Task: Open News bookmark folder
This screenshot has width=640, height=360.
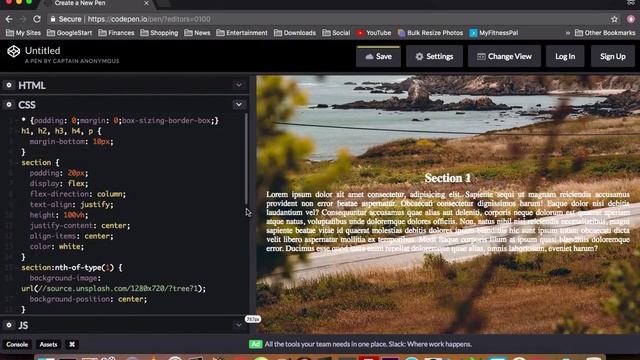Action: coord(197,33)
